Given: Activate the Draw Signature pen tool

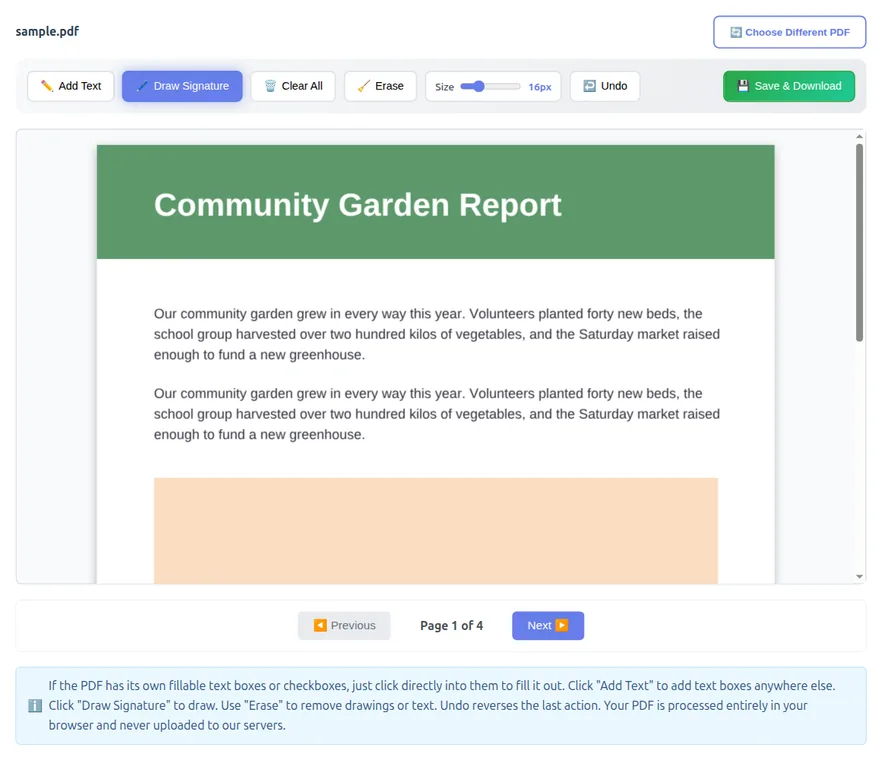Looking at the screenshot, I should click(182, 86).
